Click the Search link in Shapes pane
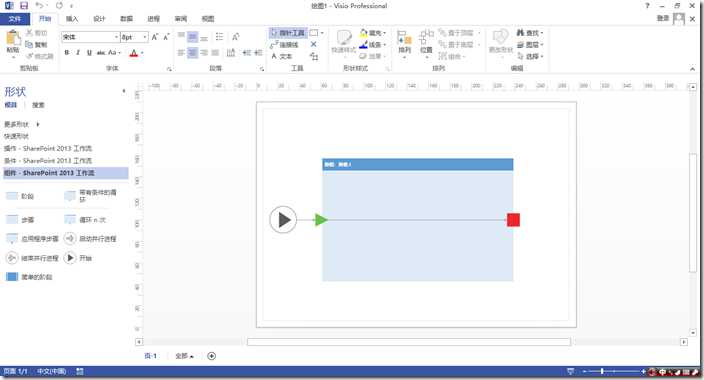The width and height of the screenshot is (704, 380). pyautogui.click(x=38, y=105)
